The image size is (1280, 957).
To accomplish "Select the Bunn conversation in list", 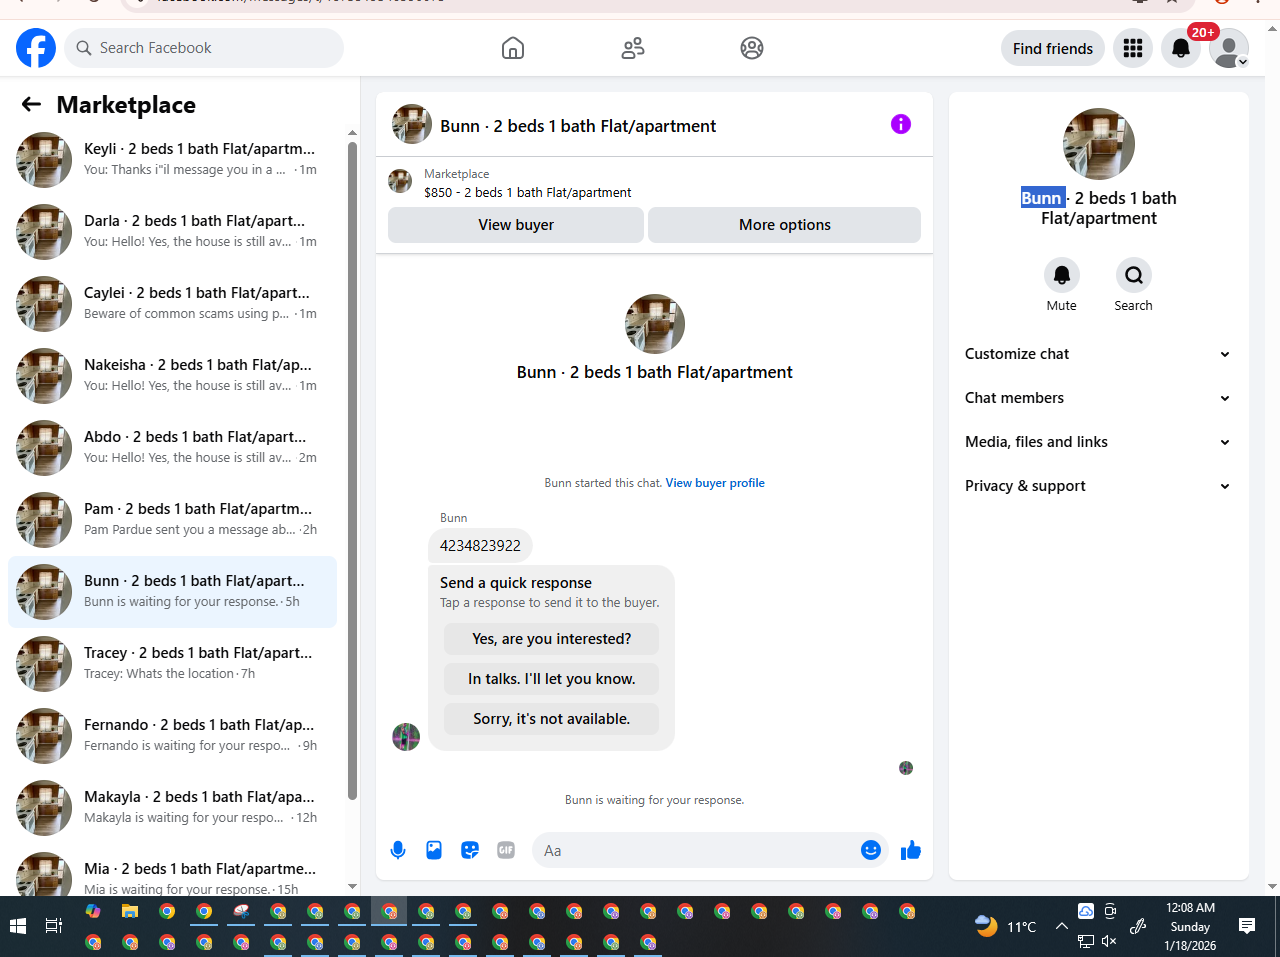I will (x=172, y=592).
